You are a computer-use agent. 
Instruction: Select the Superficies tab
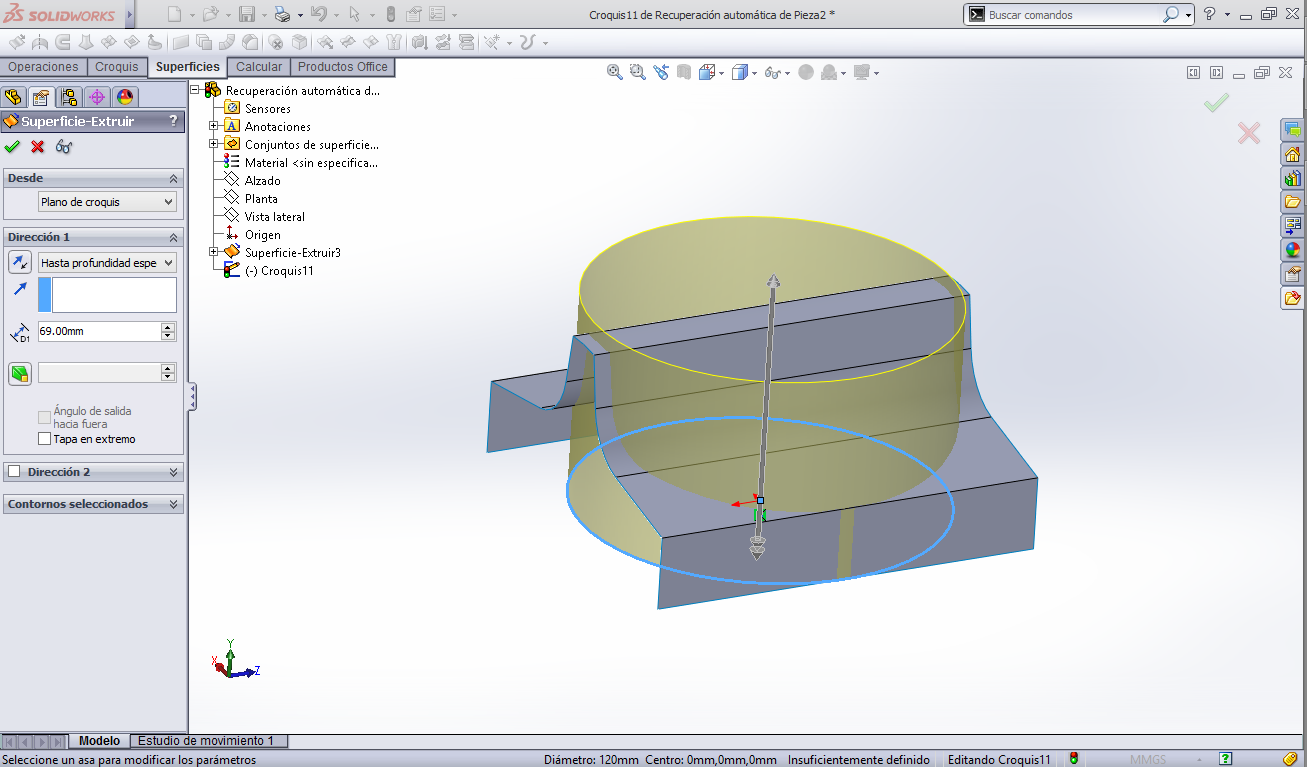(x=187, y=67)
